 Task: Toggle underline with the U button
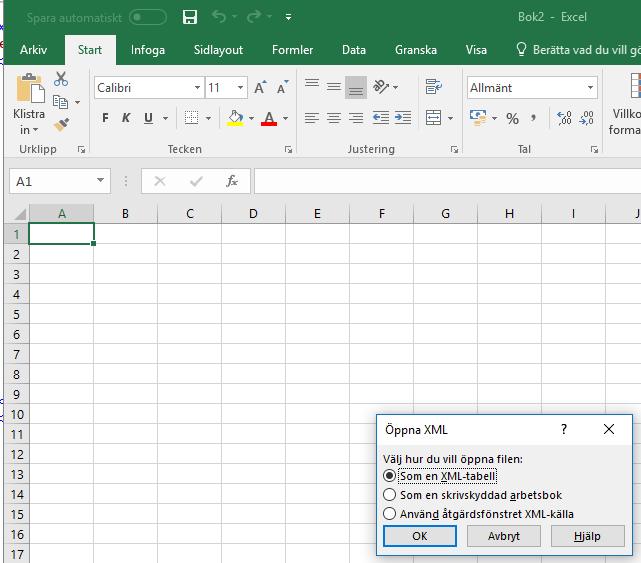point(148,118)
